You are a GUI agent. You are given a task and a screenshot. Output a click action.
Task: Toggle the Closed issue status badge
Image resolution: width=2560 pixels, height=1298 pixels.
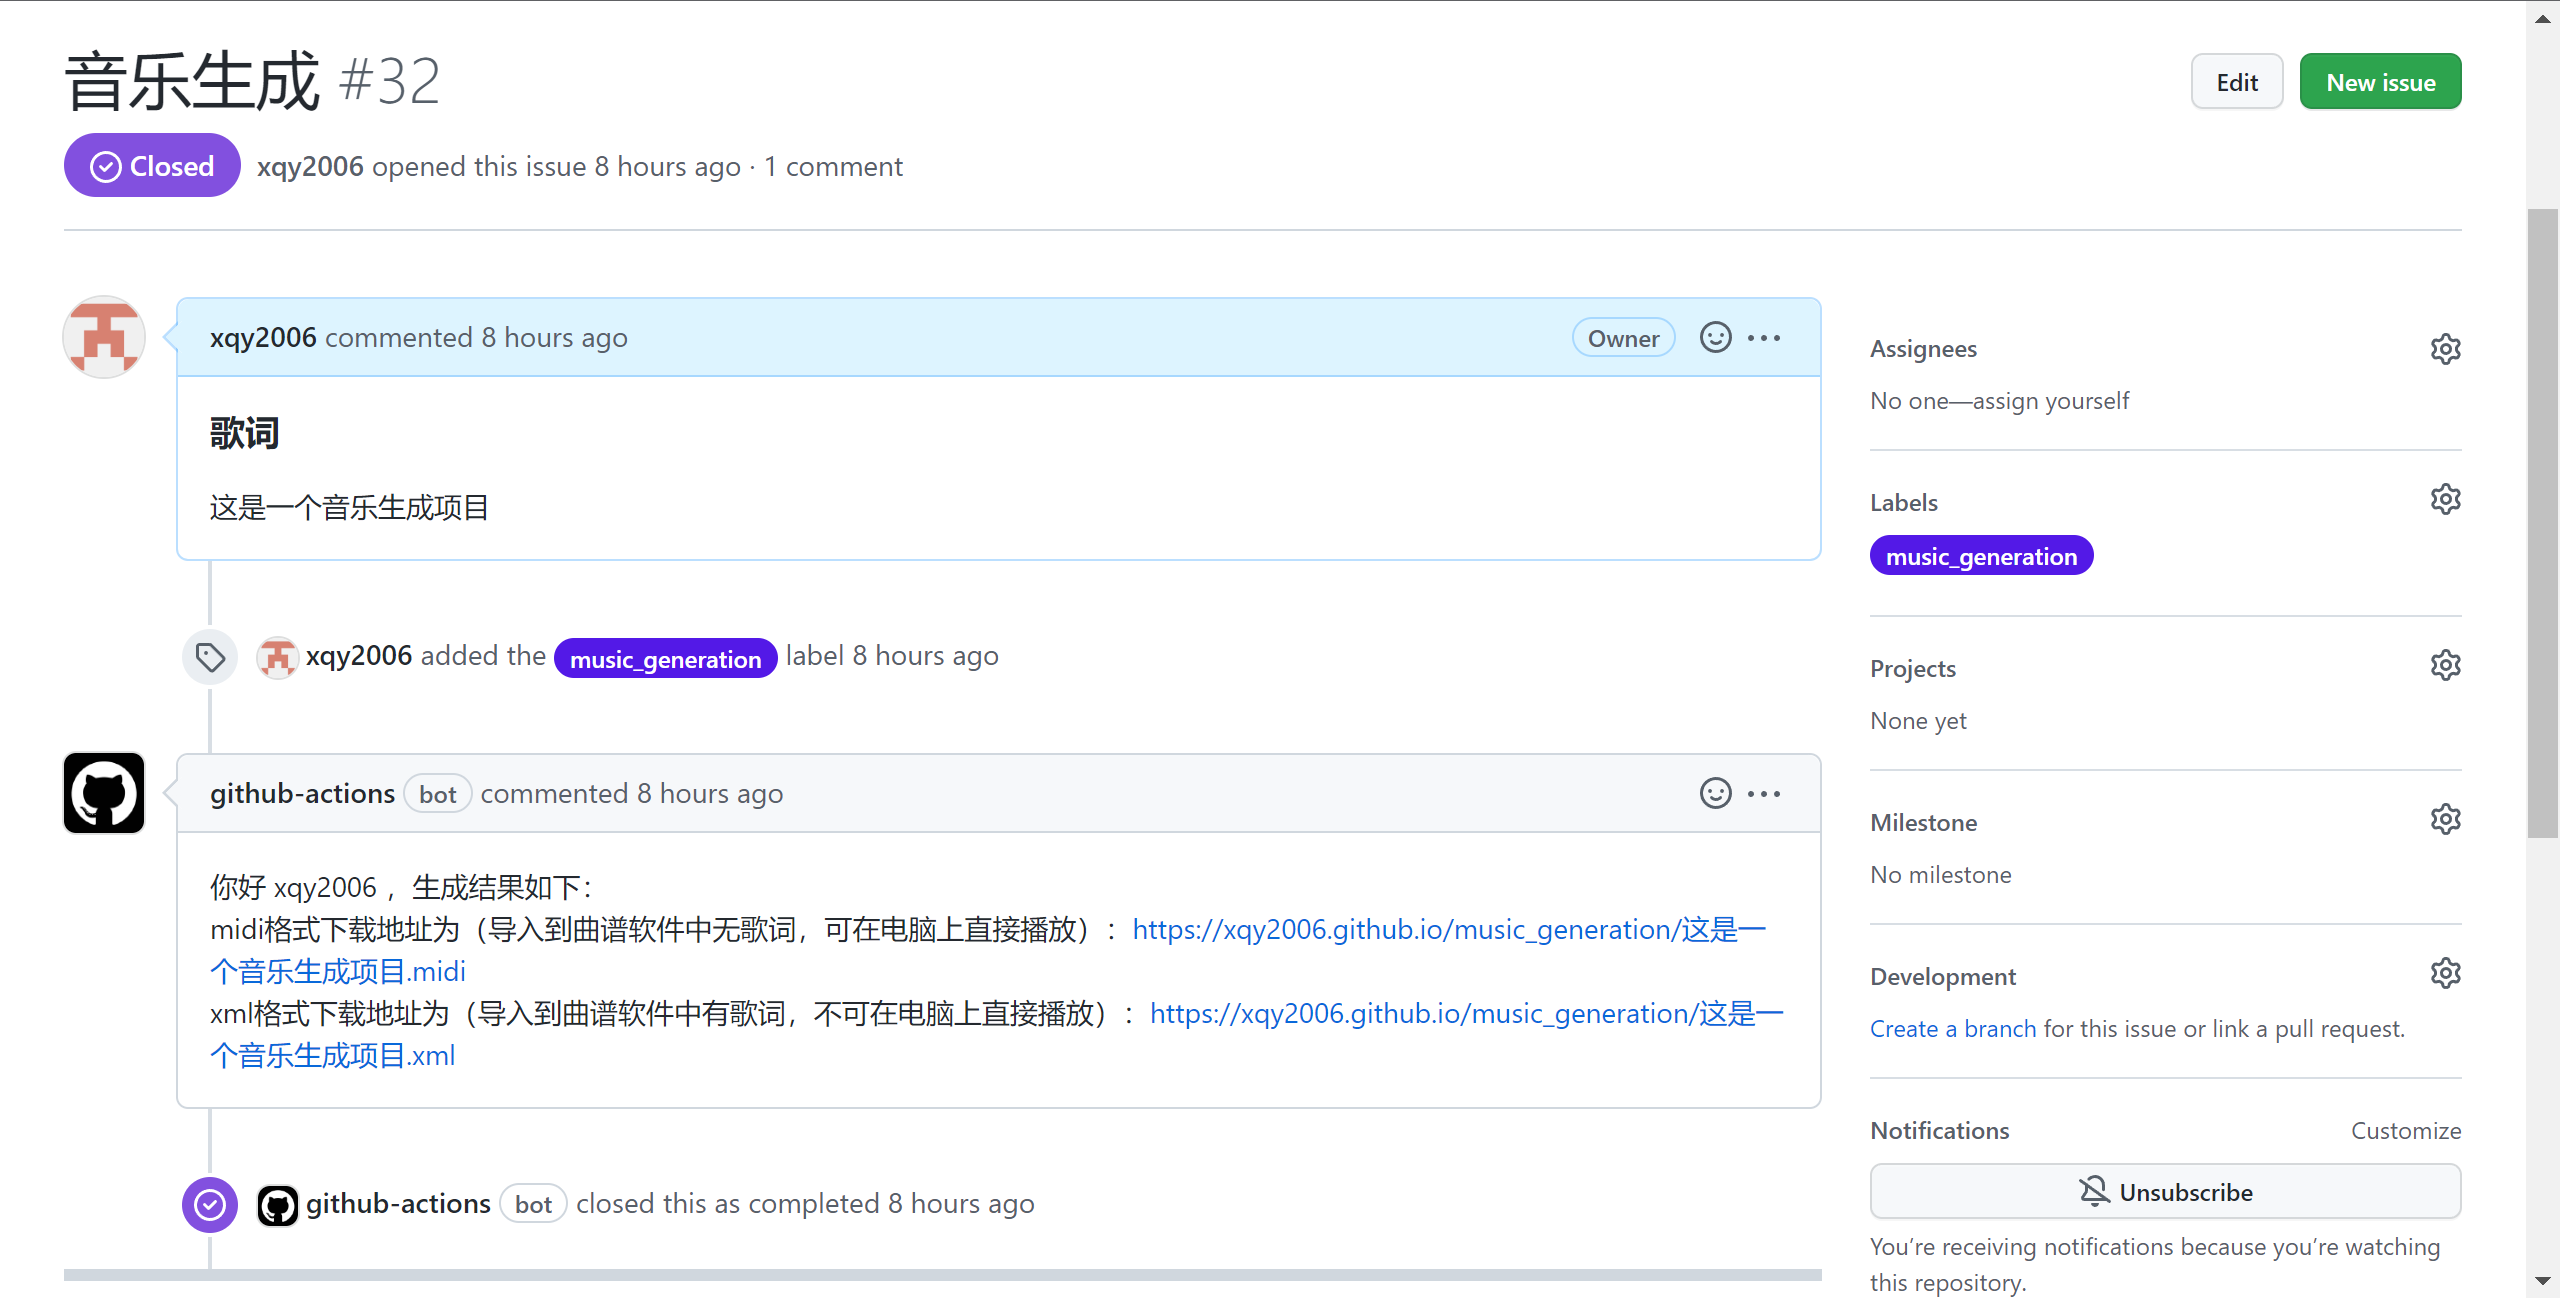[x=151, y=165]
